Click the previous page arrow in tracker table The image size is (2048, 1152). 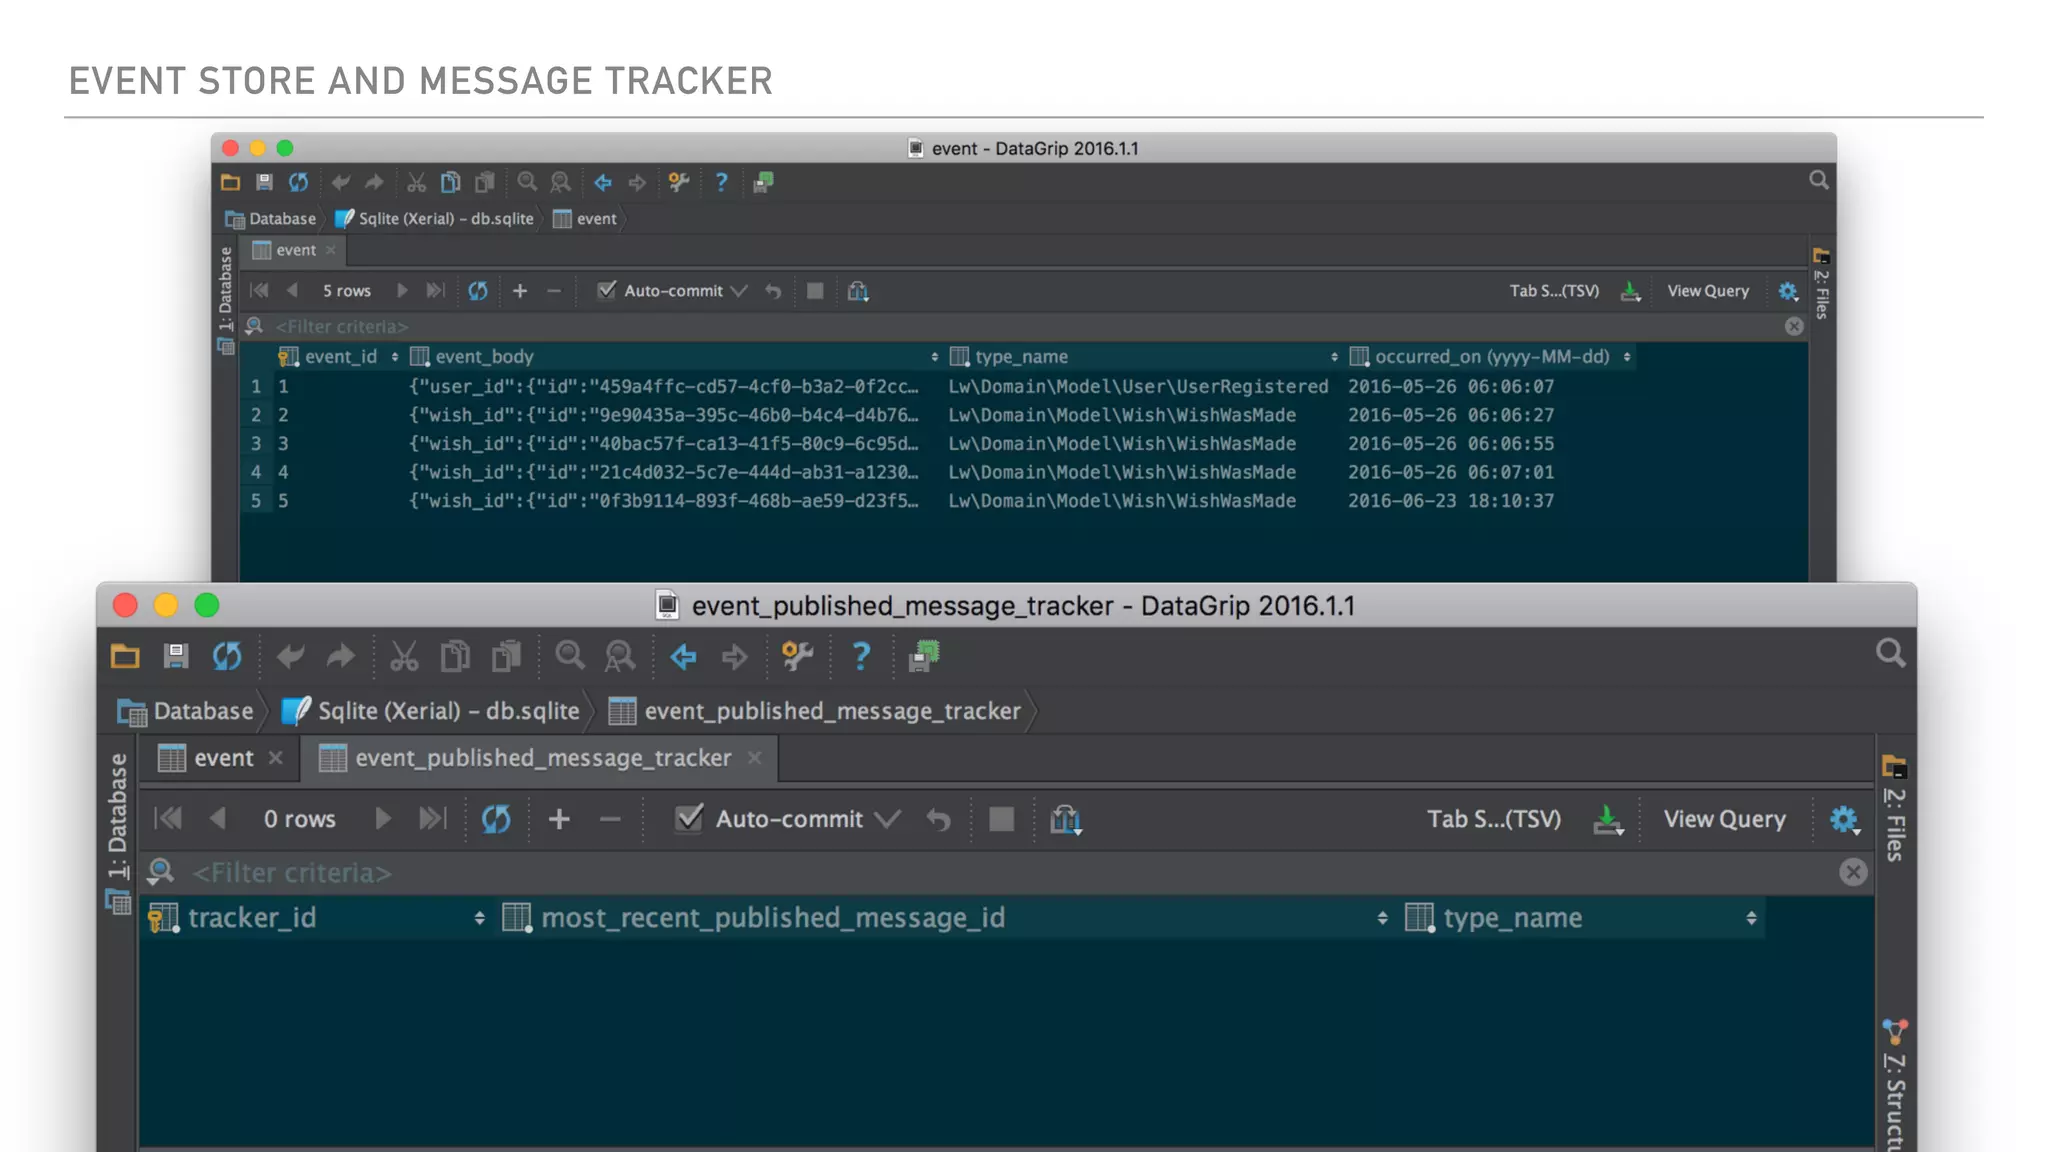[x=218, y=819]
